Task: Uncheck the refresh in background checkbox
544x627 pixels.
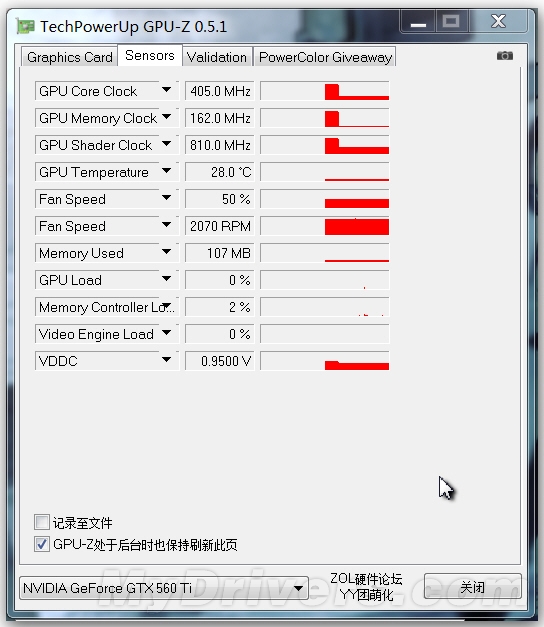Action: click(42, 544)
